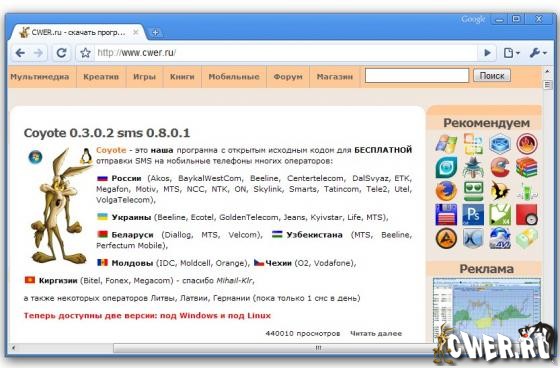This screenshot has height=368, width=560.
Task: Open the Мультимедиа menu item
Action: click(40, 76)
